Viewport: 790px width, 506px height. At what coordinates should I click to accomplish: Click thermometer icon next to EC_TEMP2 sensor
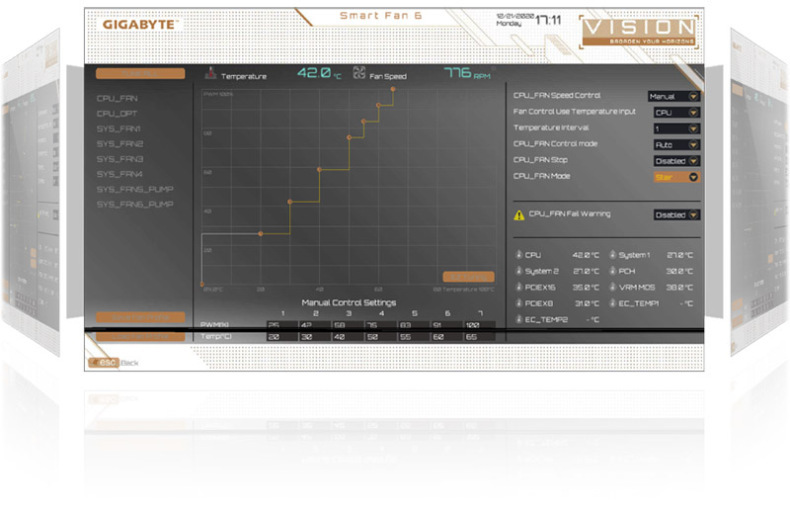[518, 319]
